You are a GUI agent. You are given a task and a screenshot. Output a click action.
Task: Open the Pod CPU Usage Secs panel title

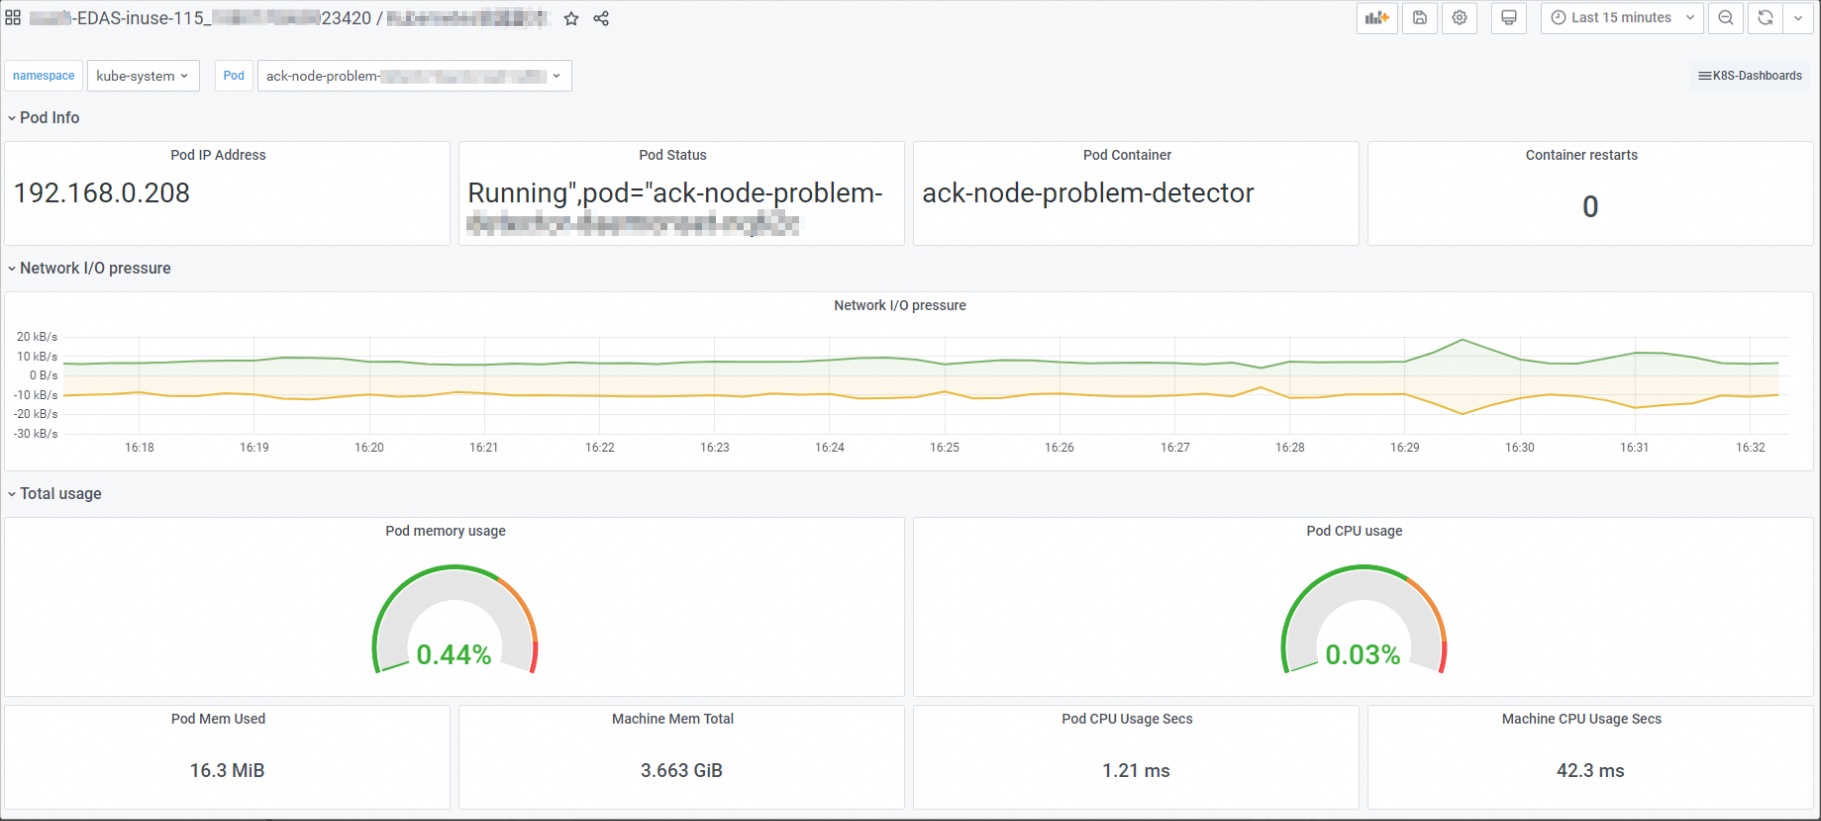1127,719
